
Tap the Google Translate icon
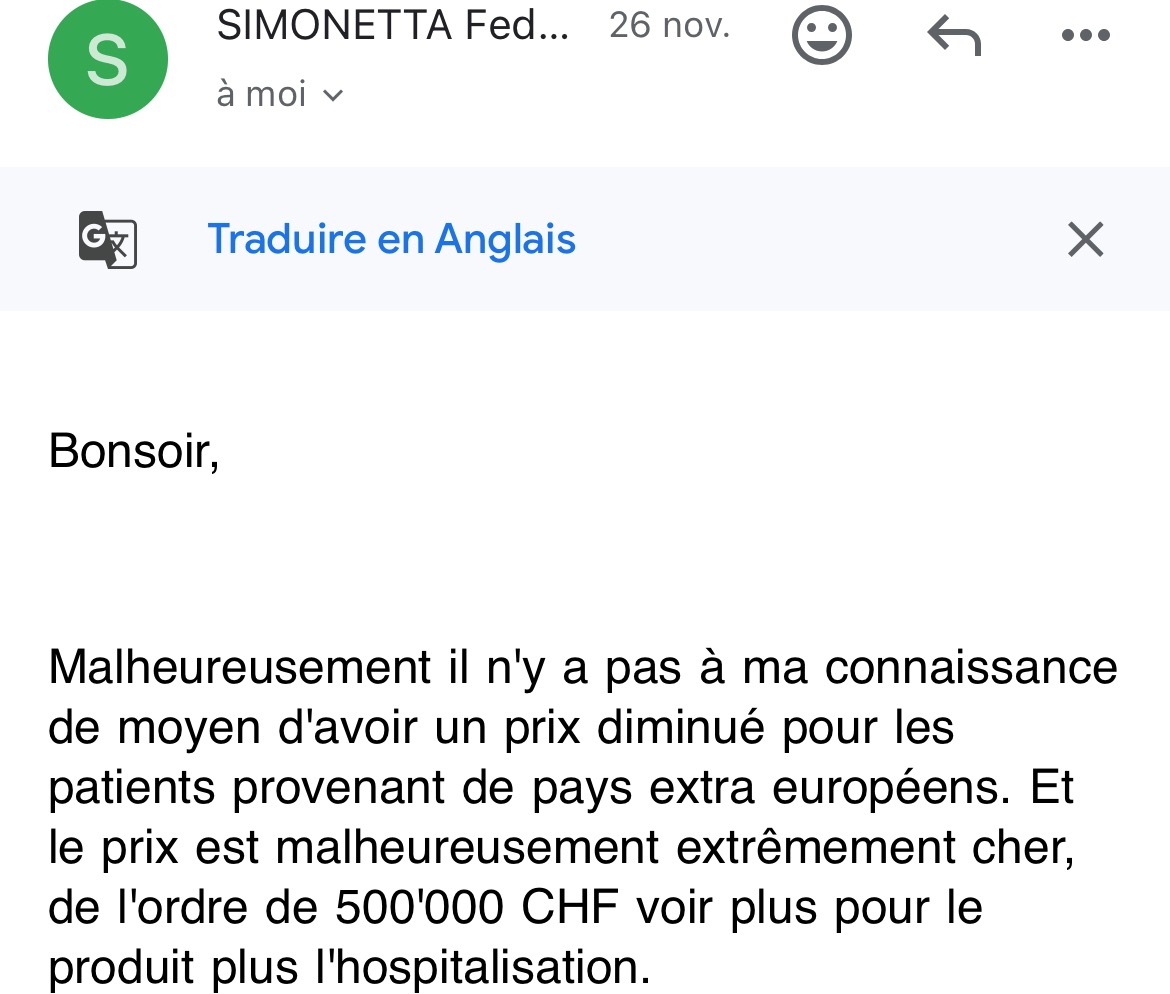[x=107, y=240]
